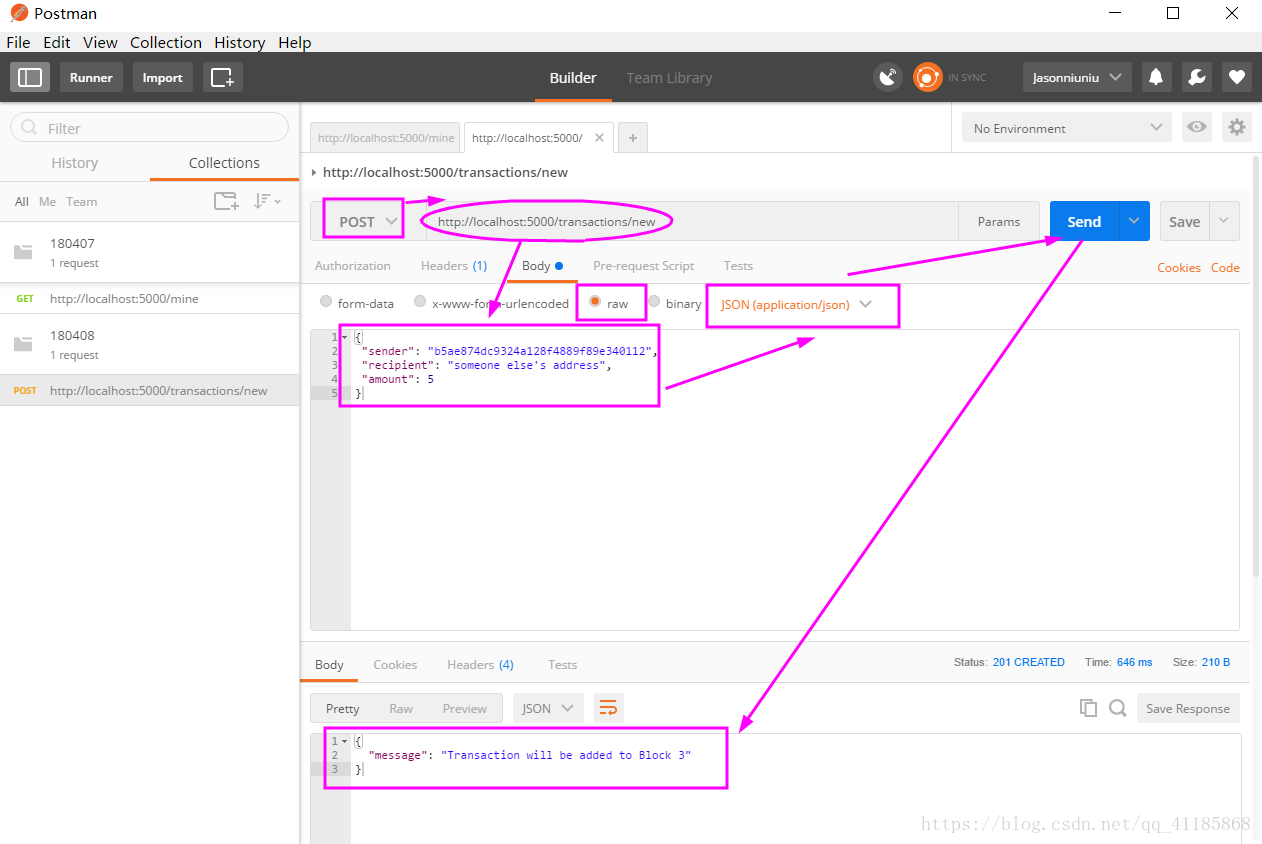Open the View menu
1262x844 pixels.
100,42
